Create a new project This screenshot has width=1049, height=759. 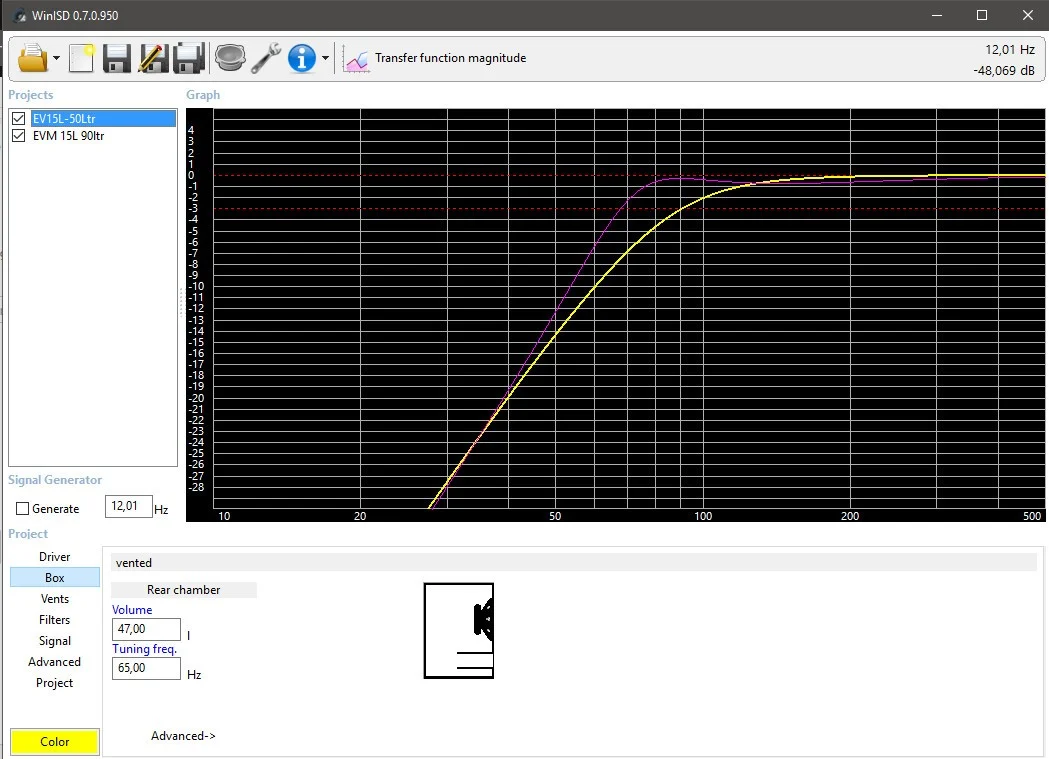(x=81, y=58)
